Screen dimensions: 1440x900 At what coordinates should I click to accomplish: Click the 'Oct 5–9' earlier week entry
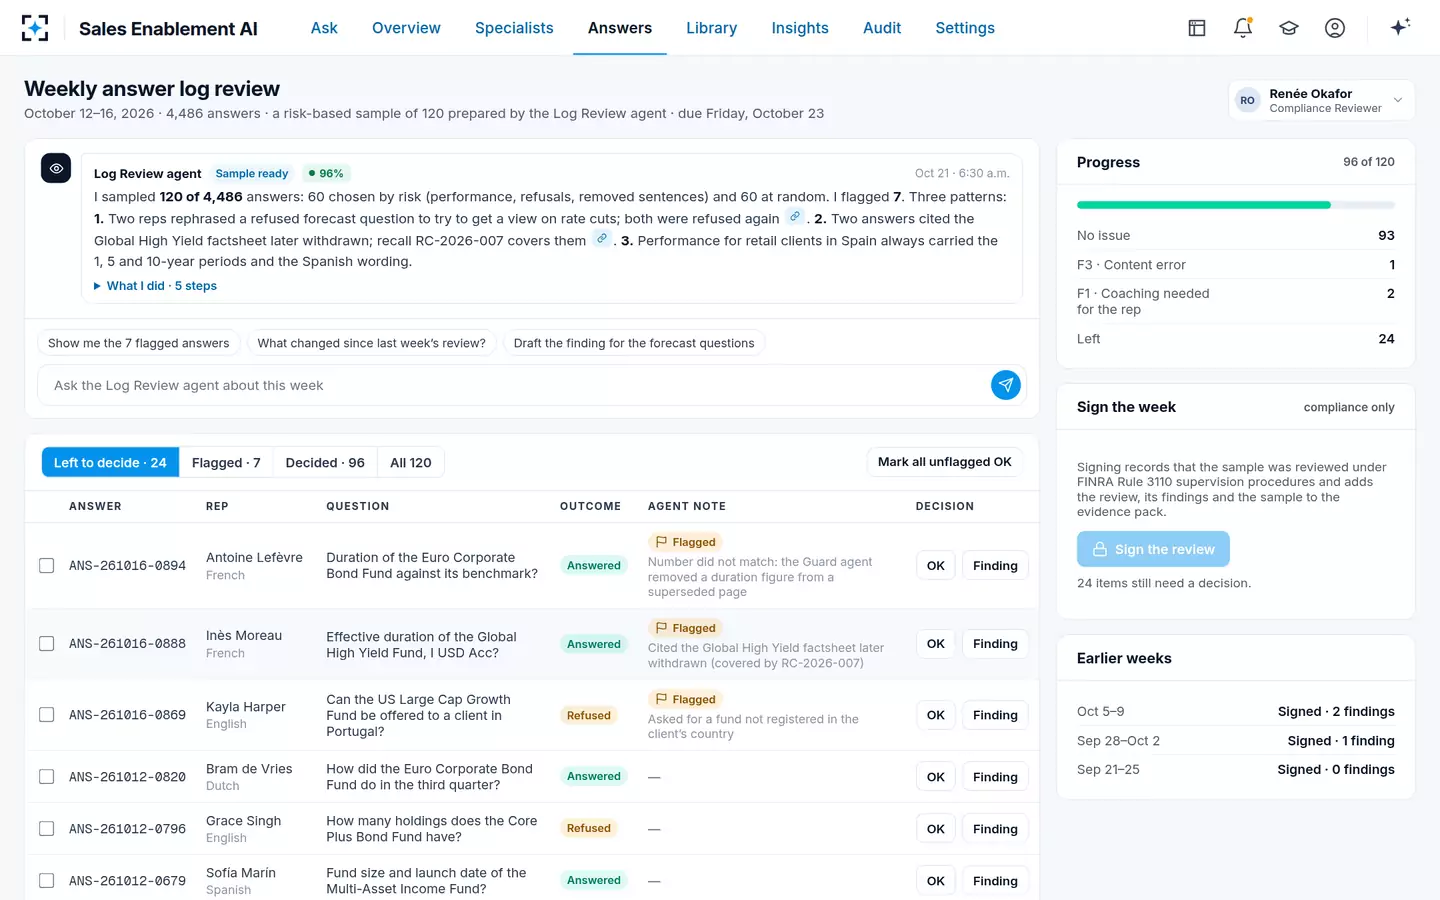(1236, 712)
